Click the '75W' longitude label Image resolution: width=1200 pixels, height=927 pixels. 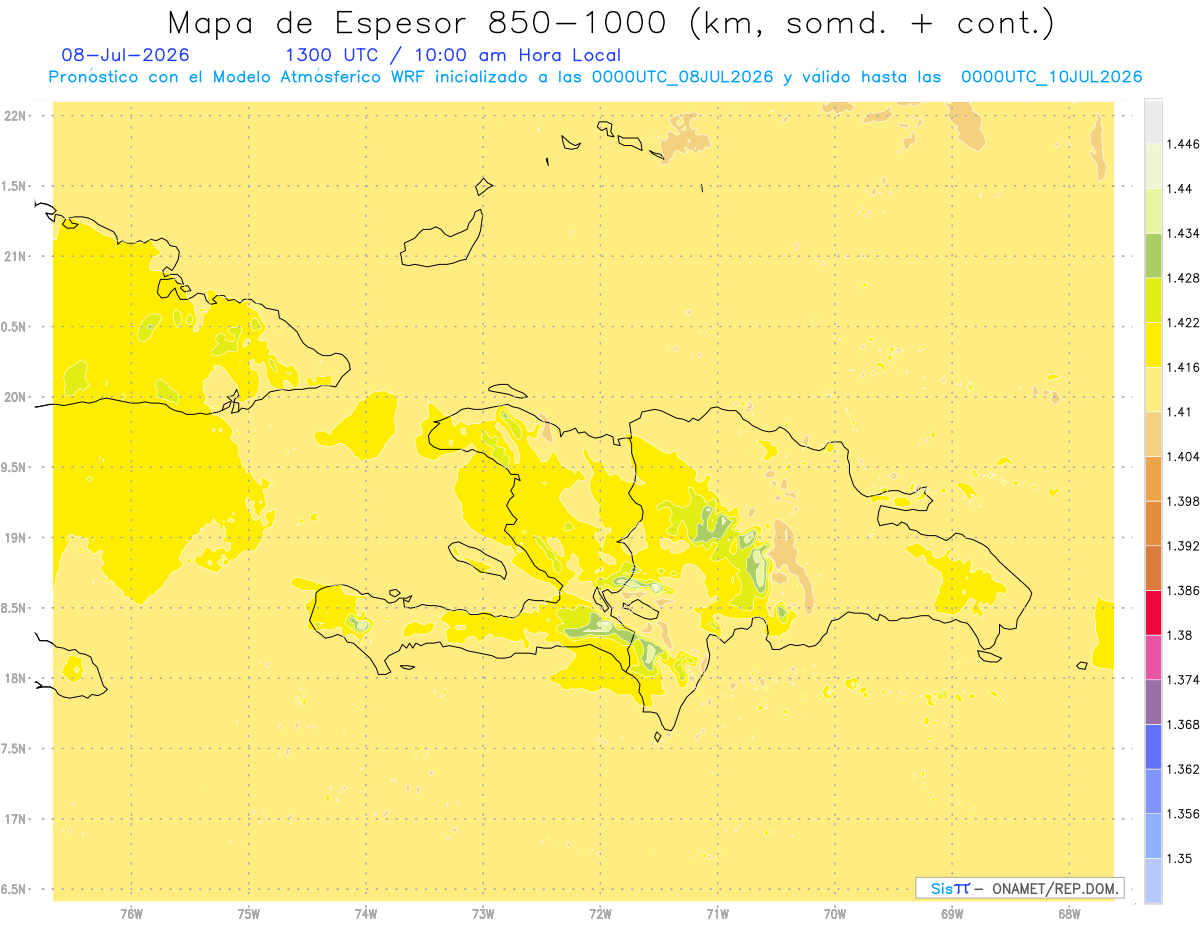click(249, 914)
